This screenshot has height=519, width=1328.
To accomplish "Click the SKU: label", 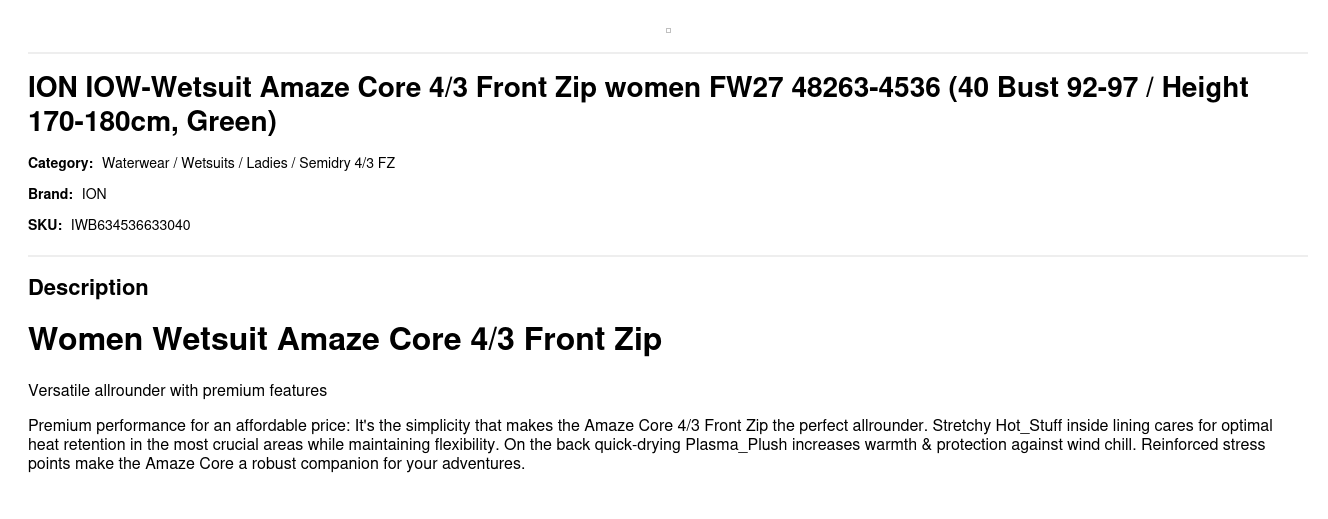I will click(x=45, y=225).
